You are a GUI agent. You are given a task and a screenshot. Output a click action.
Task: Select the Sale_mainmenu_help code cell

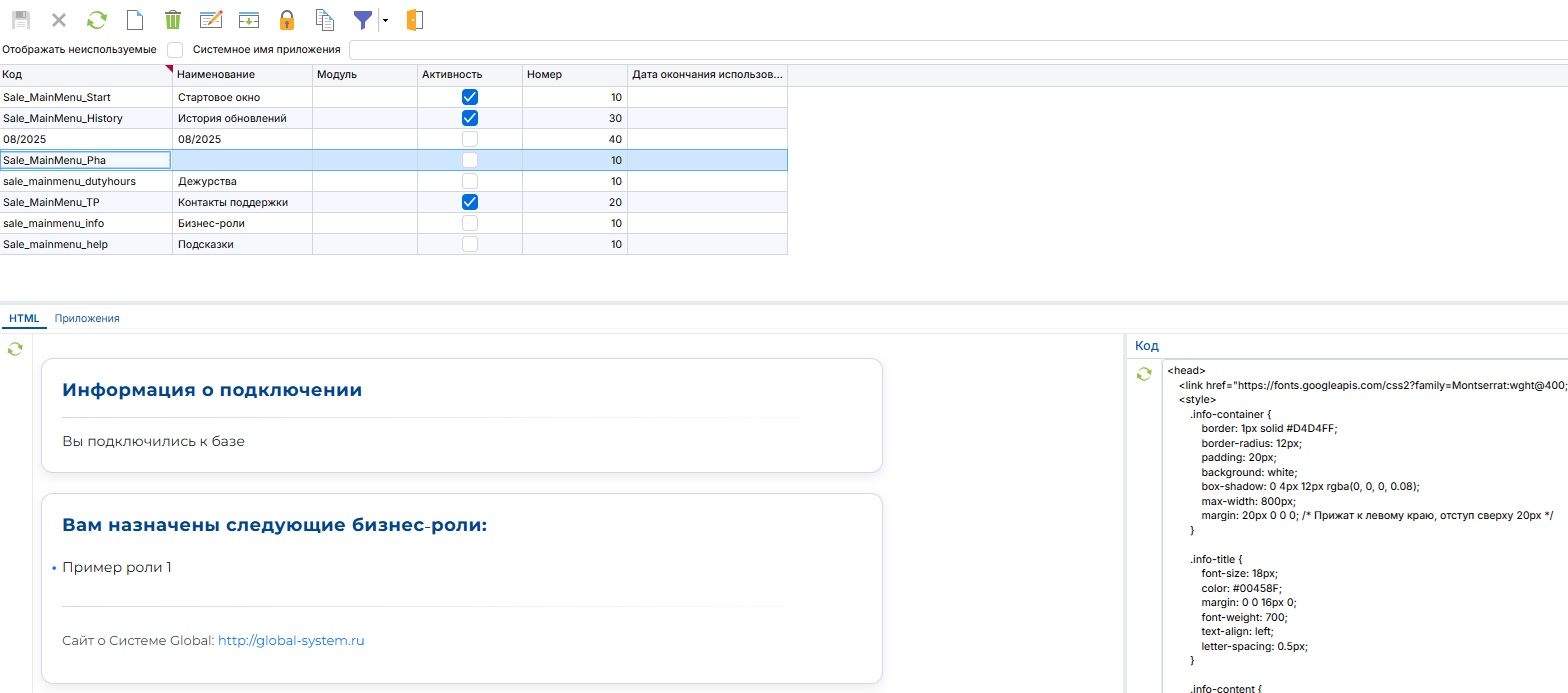pos(86,244)
